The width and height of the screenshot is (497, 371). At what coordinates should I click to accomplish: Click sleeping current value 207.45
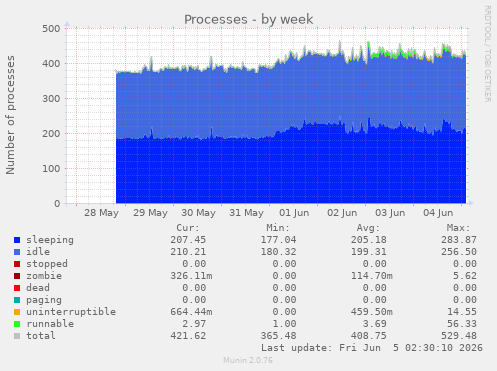(x=188, y=240)
